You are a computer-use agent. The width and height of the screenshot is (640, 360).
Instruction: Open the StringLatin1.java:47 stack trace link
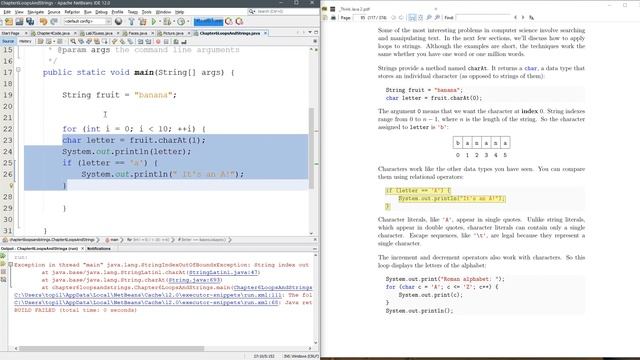(223, 272)
